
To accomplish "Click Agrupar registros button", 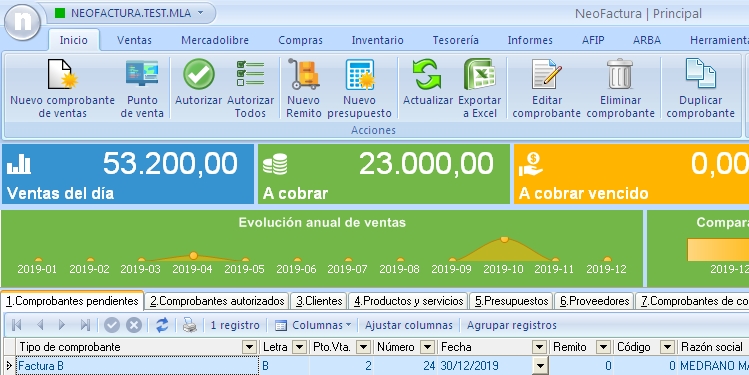I will point(512,325).
